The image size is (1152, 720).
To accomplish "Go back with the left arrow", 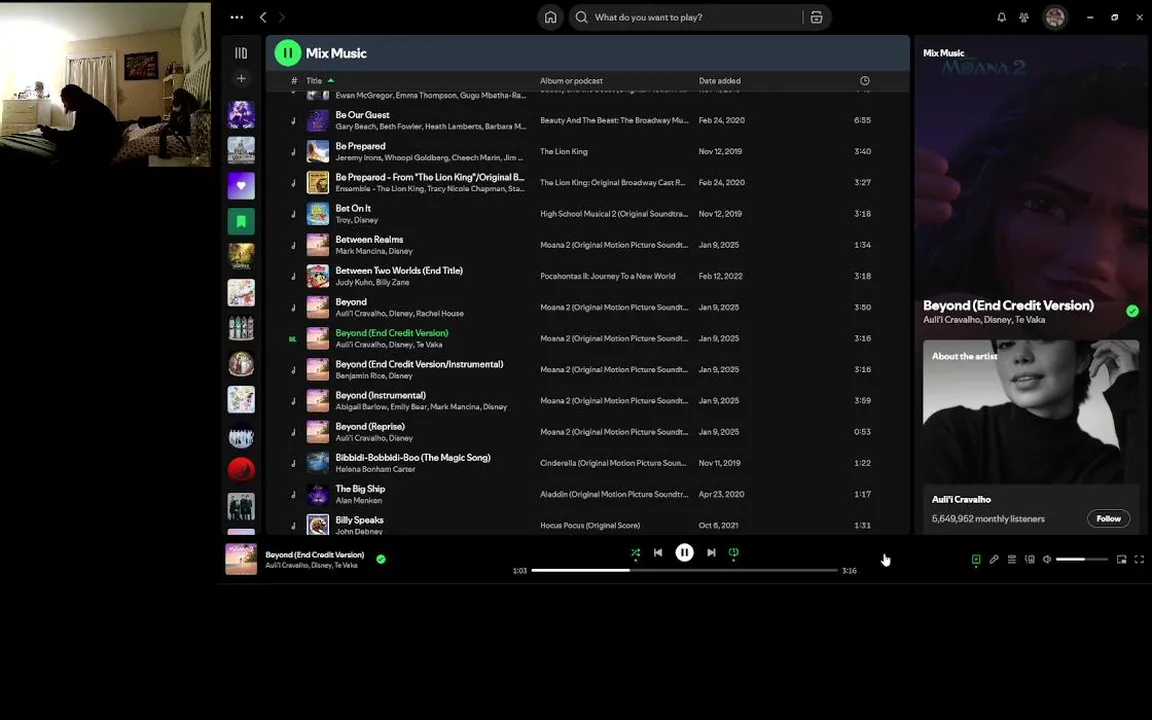I will (263, 17).
